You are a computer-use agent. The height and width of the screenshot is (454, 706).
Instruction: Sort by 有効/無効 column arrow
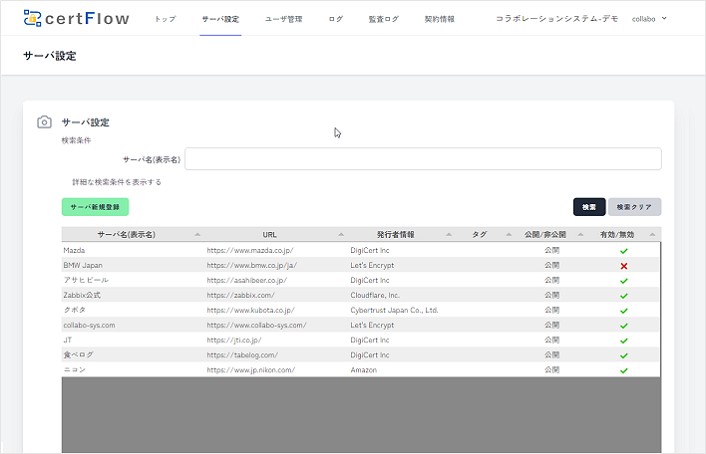point(652,234)
